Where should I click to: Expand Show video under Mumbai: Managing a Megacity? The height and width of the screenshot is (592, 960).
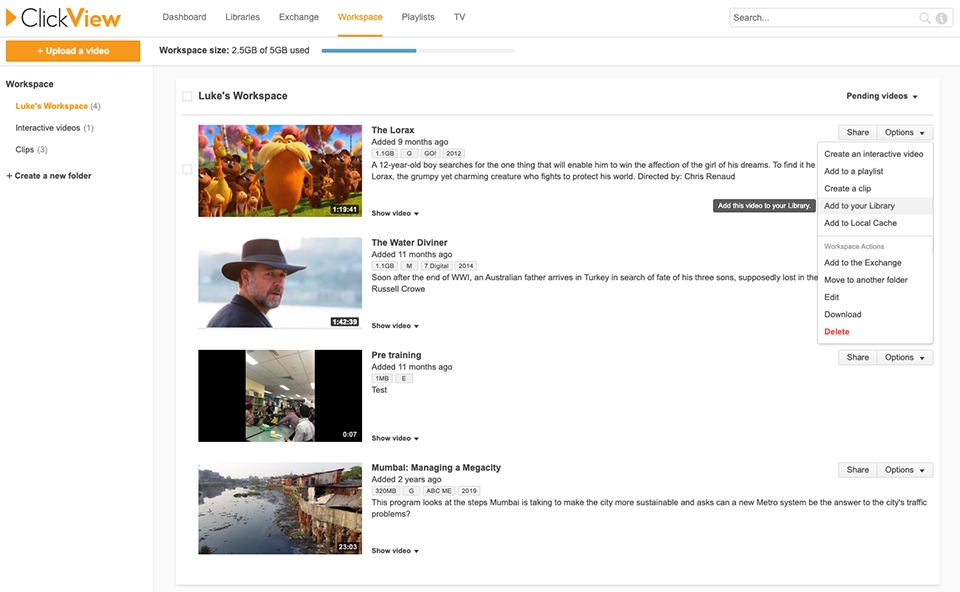[x=393, y=550]
